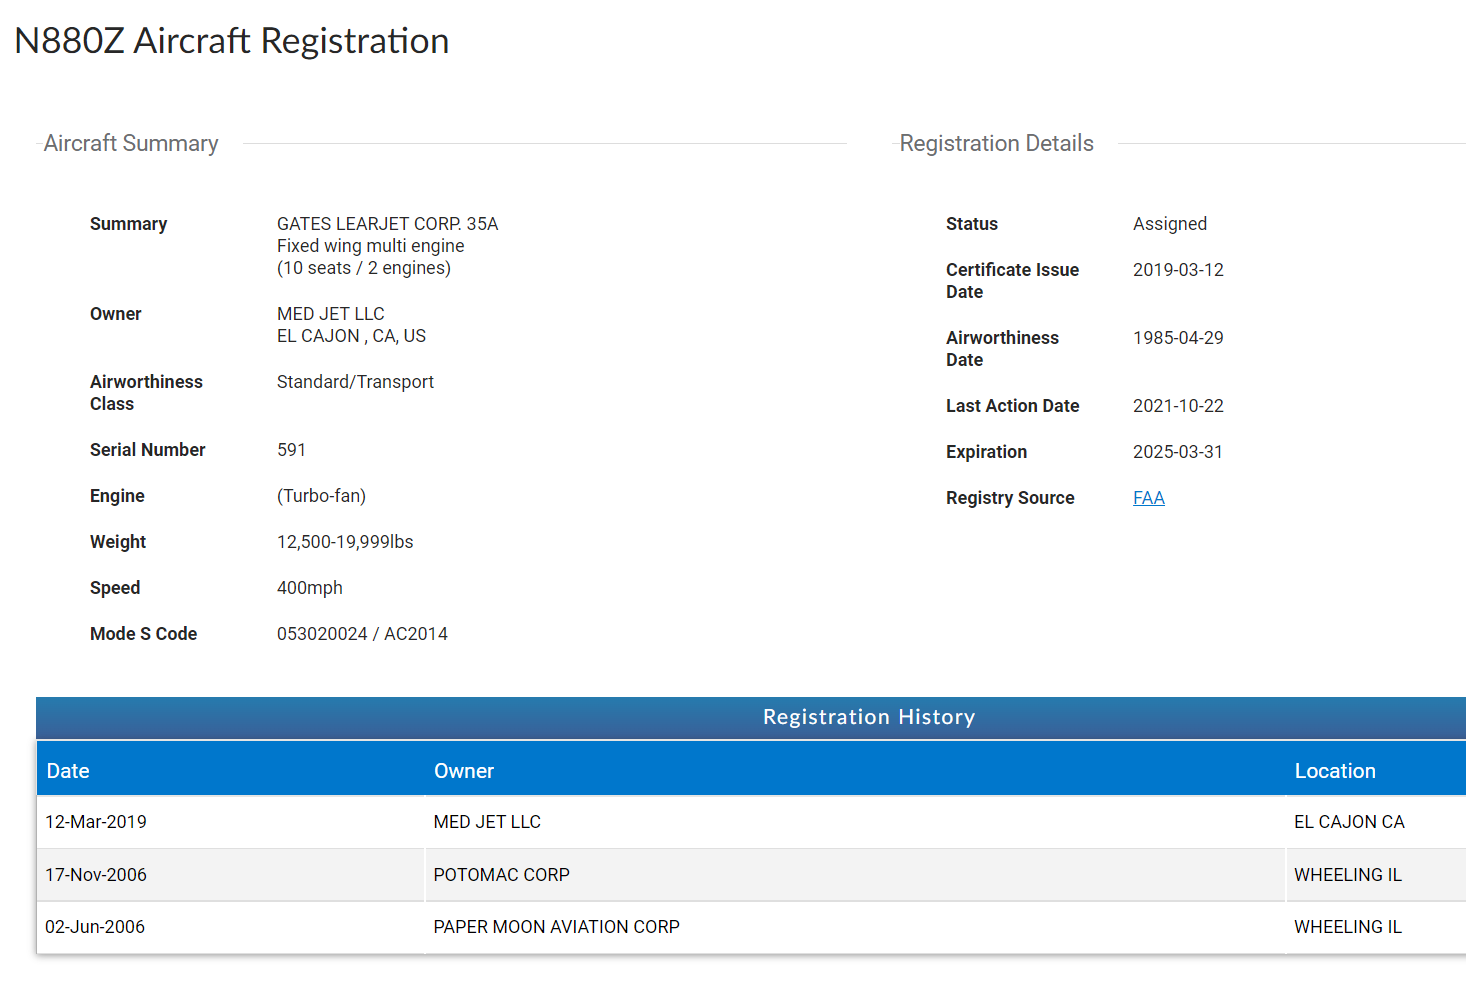1466x998 pixels.
Task: Click the Status field label
Action: point(972,224)
